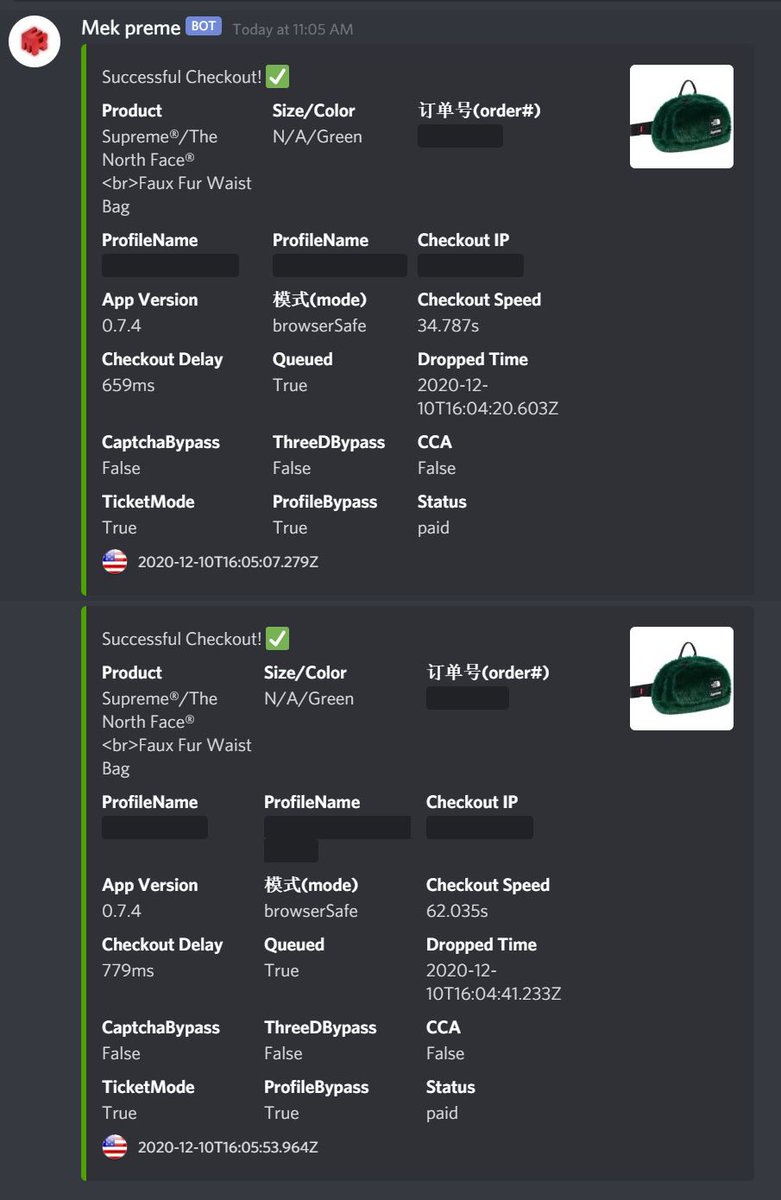
Task: Click the first embed's 模式(mode) heading
Action: tap(319, 300)
